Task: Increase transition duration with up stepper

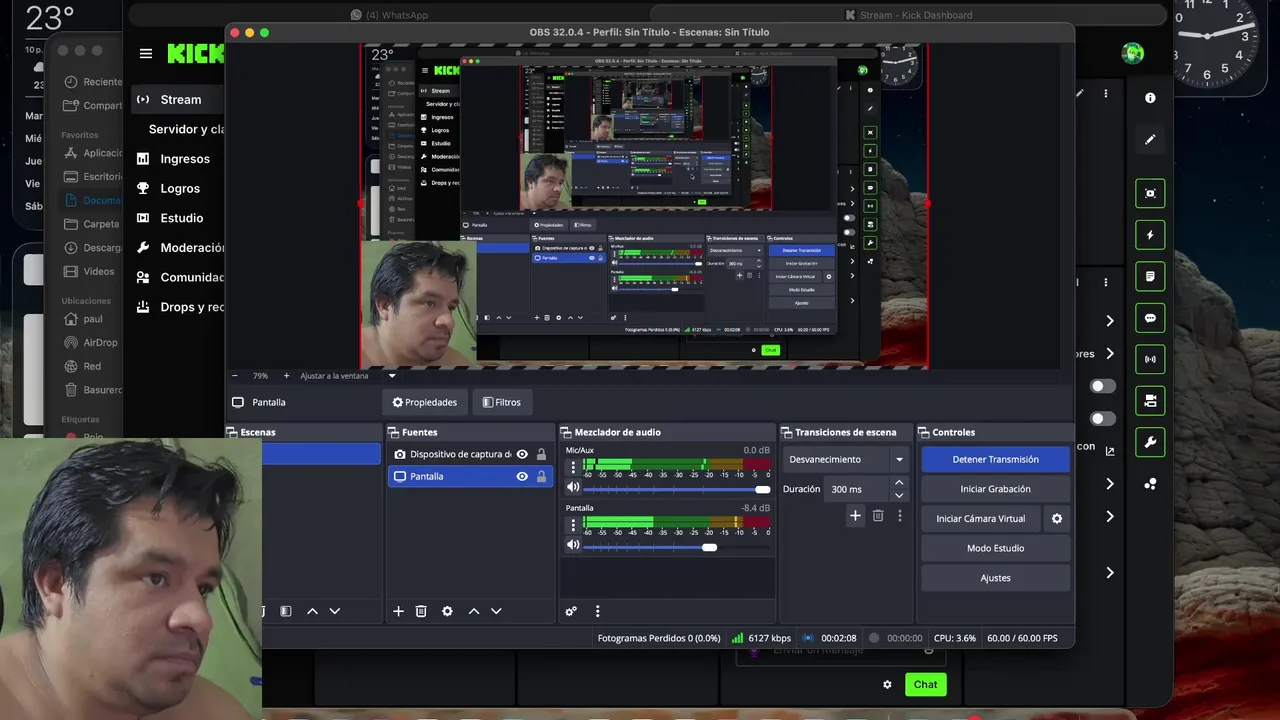Action: [x=899, y=484]
